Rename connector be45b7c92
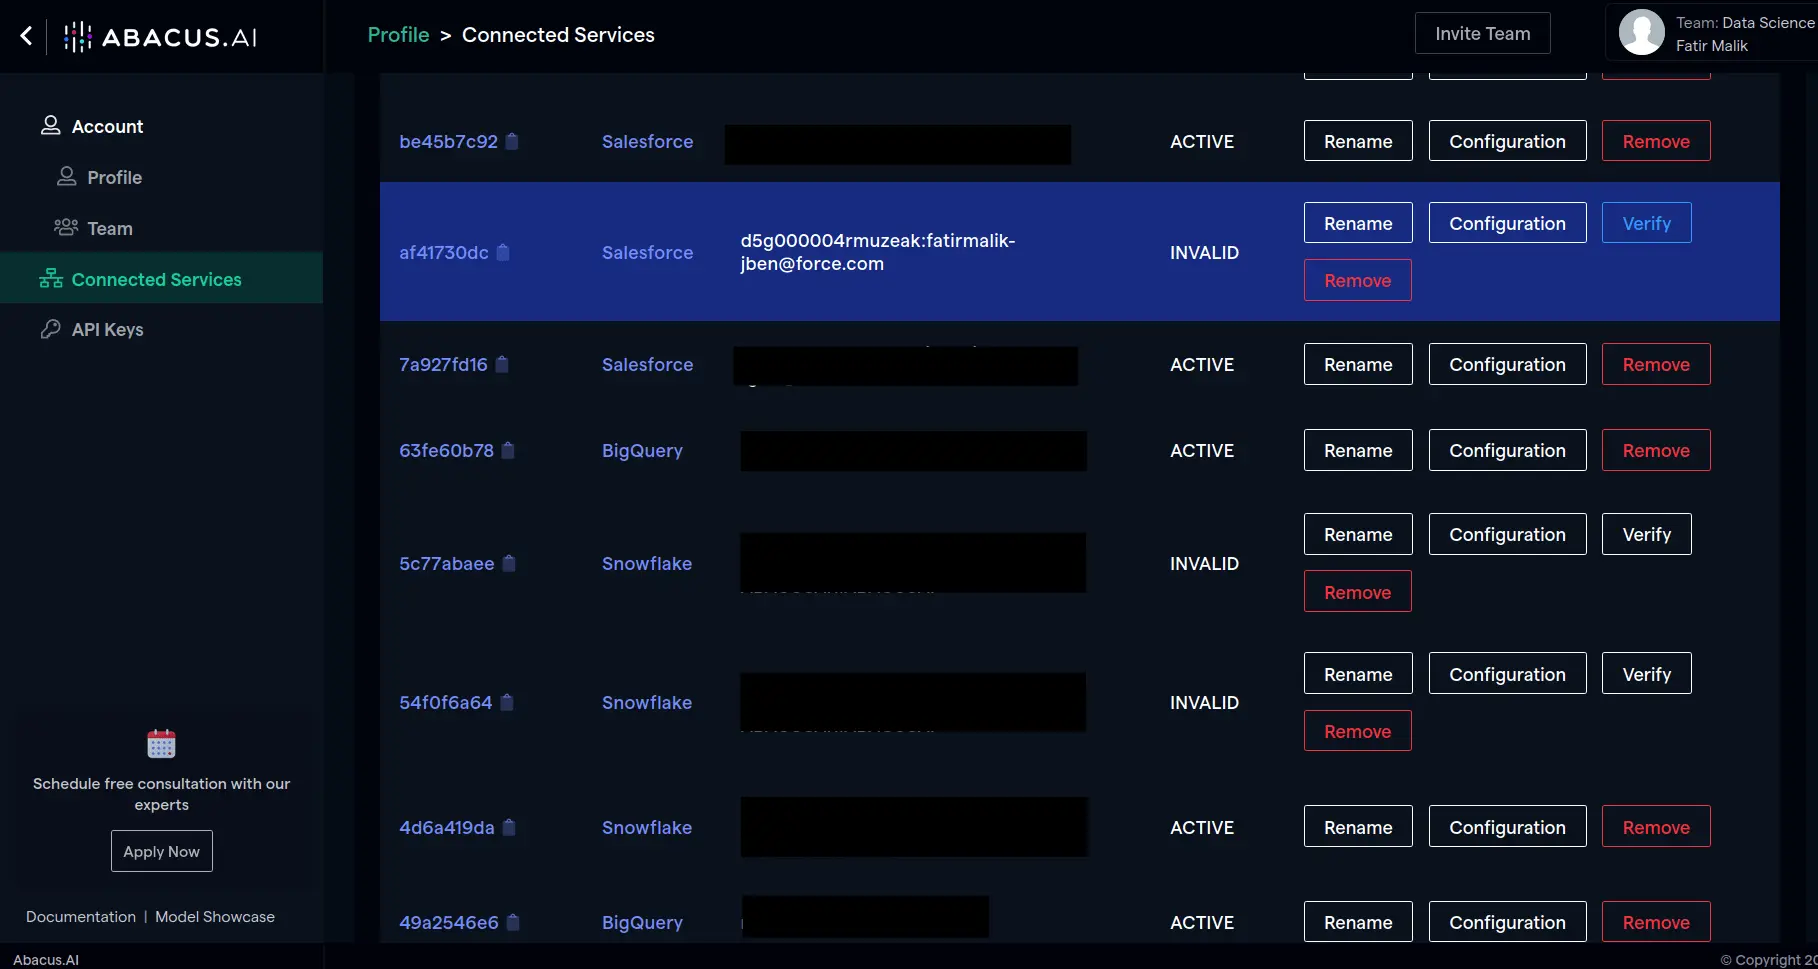Image resolution: width=1818 pixels, height=969 pixels. pyautogui.click(x=1358, y=141)
